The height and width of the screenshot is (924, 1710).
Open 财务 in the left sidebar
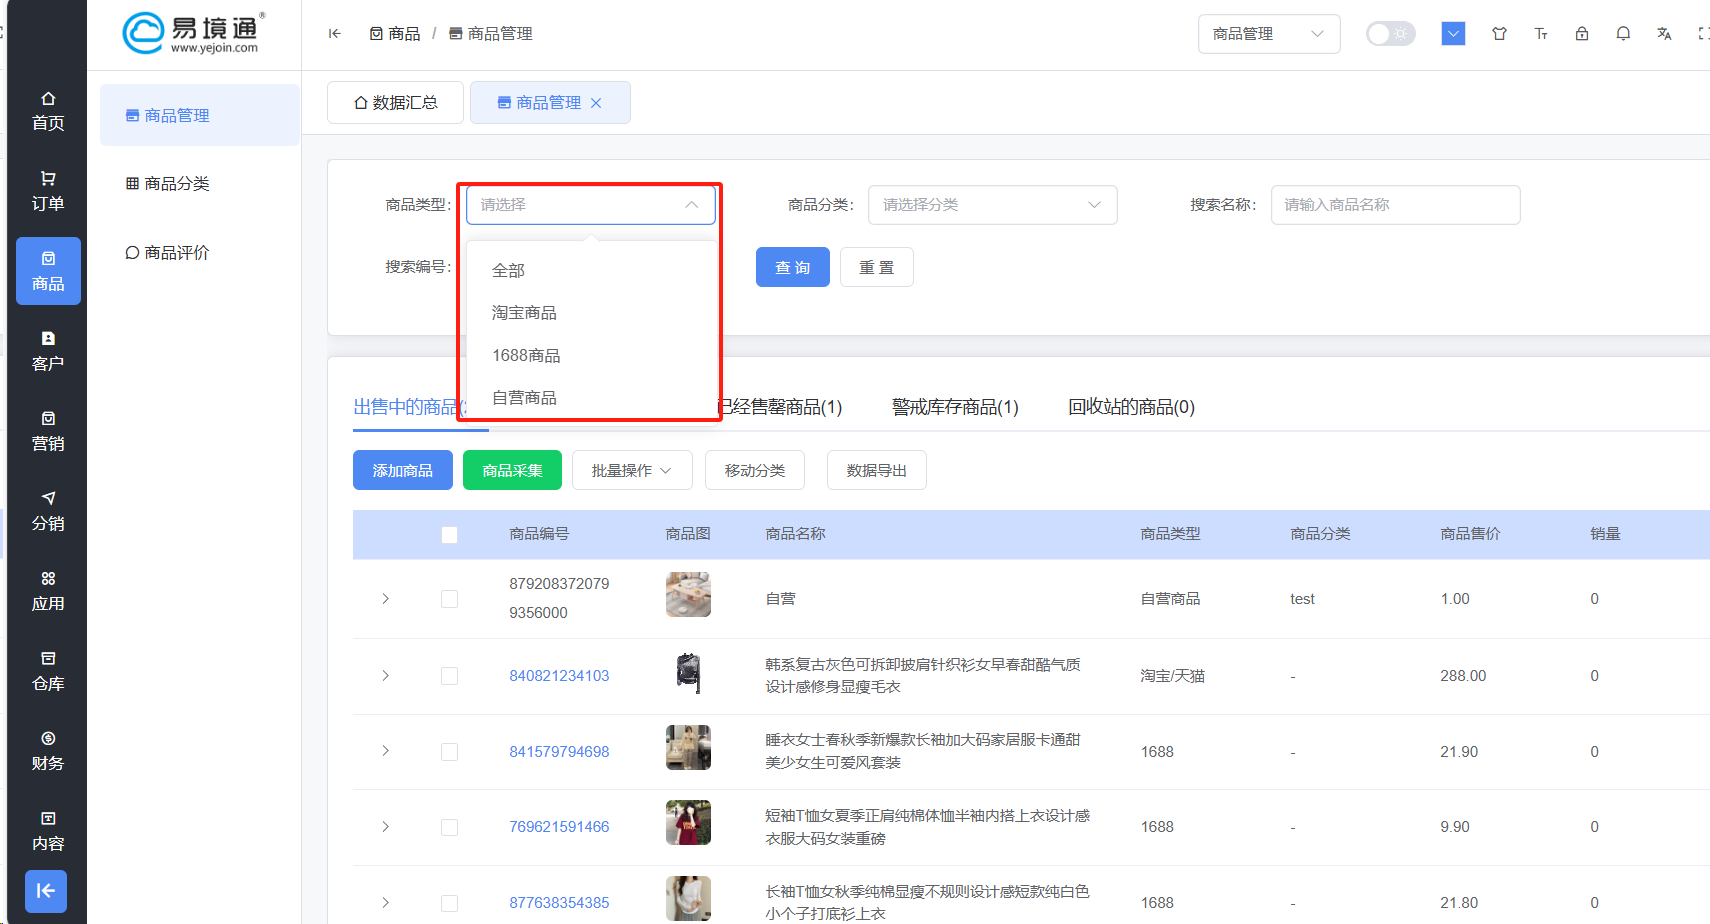[x=48, y=751]
